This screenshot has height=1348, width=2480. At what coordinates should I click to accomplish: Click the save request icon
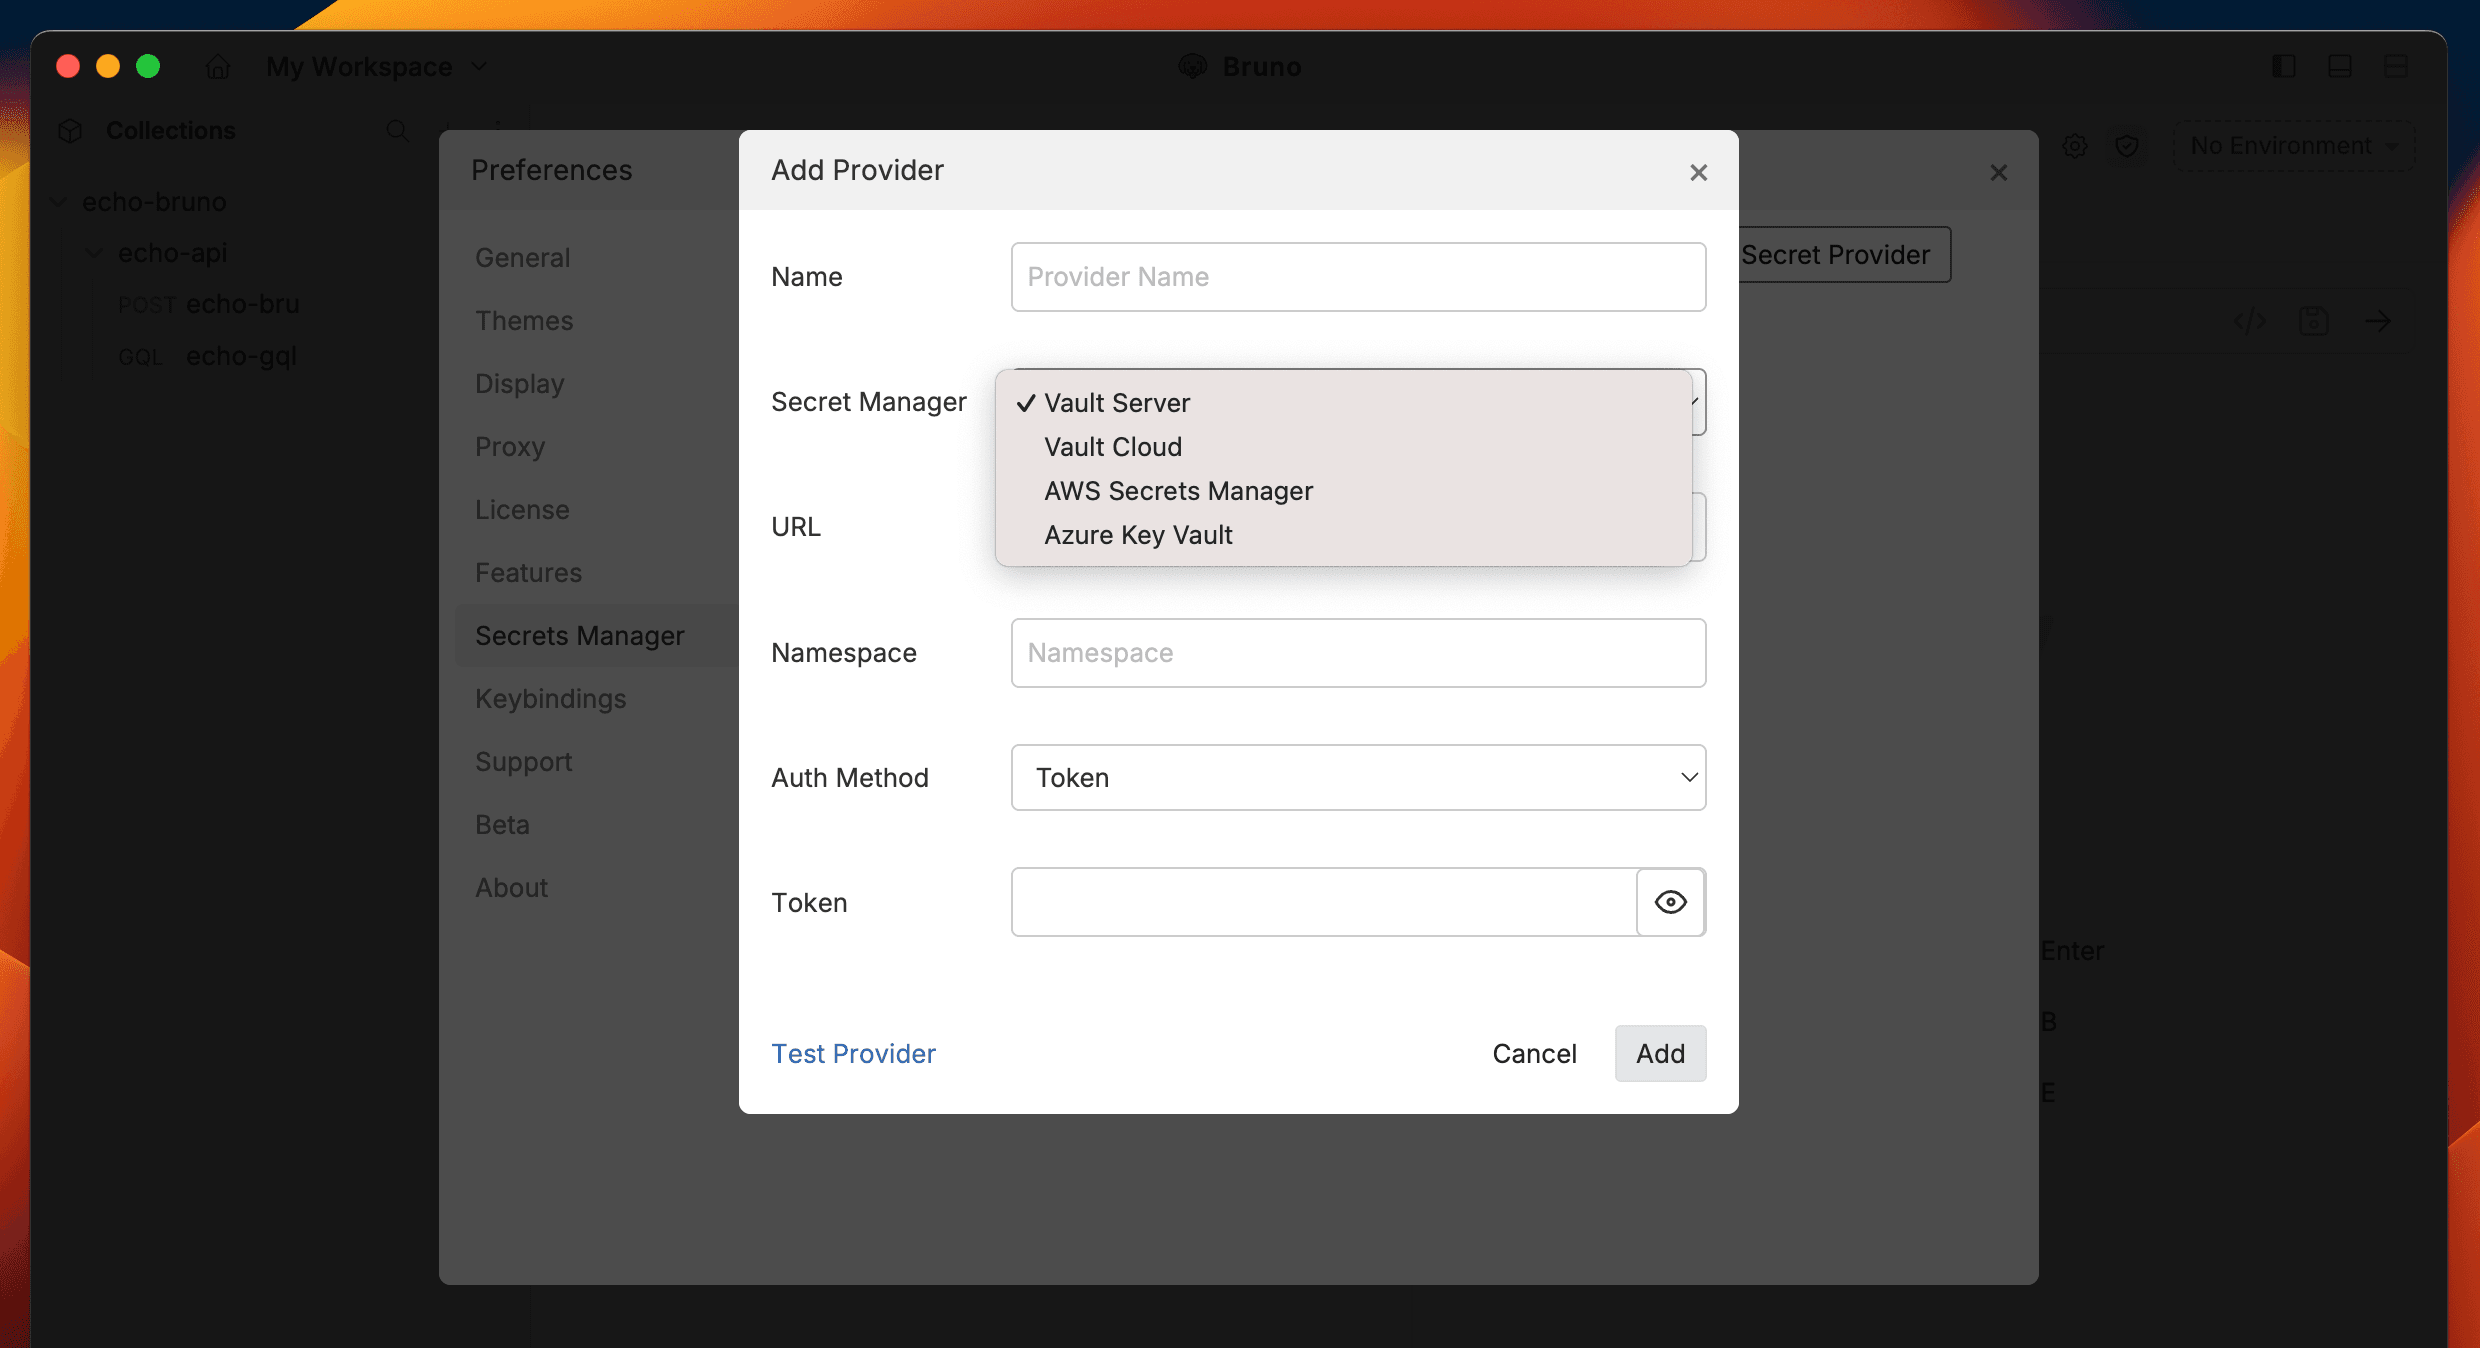tap(2314, 321)
